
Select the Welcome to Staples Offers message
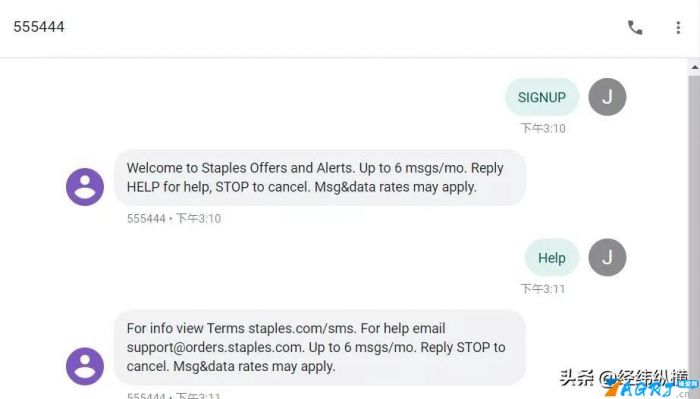(320, 177)
